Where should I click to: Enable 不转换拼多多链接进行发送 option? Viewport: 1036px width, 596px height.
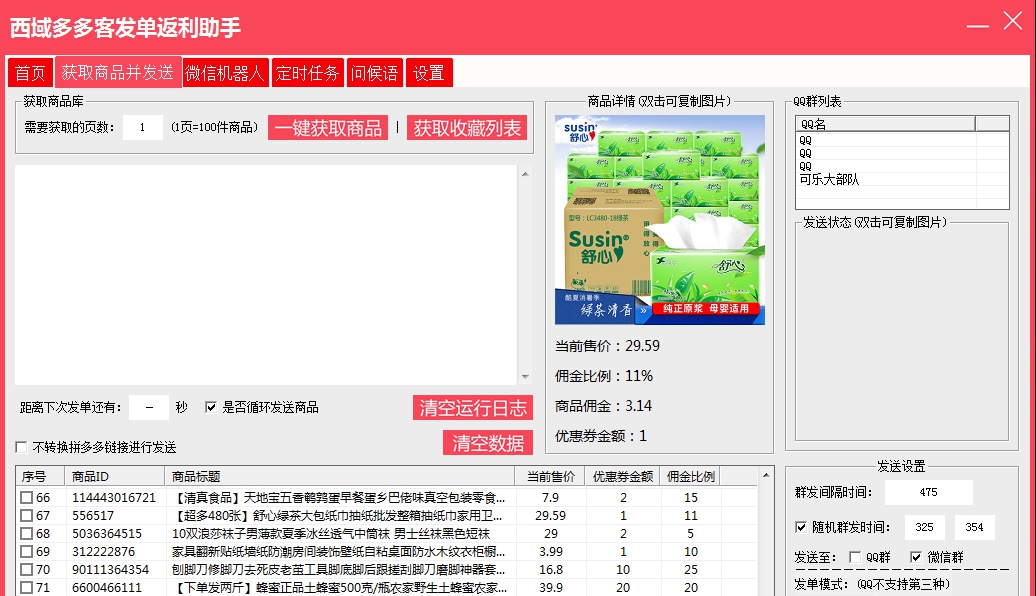tap(18, 447)
